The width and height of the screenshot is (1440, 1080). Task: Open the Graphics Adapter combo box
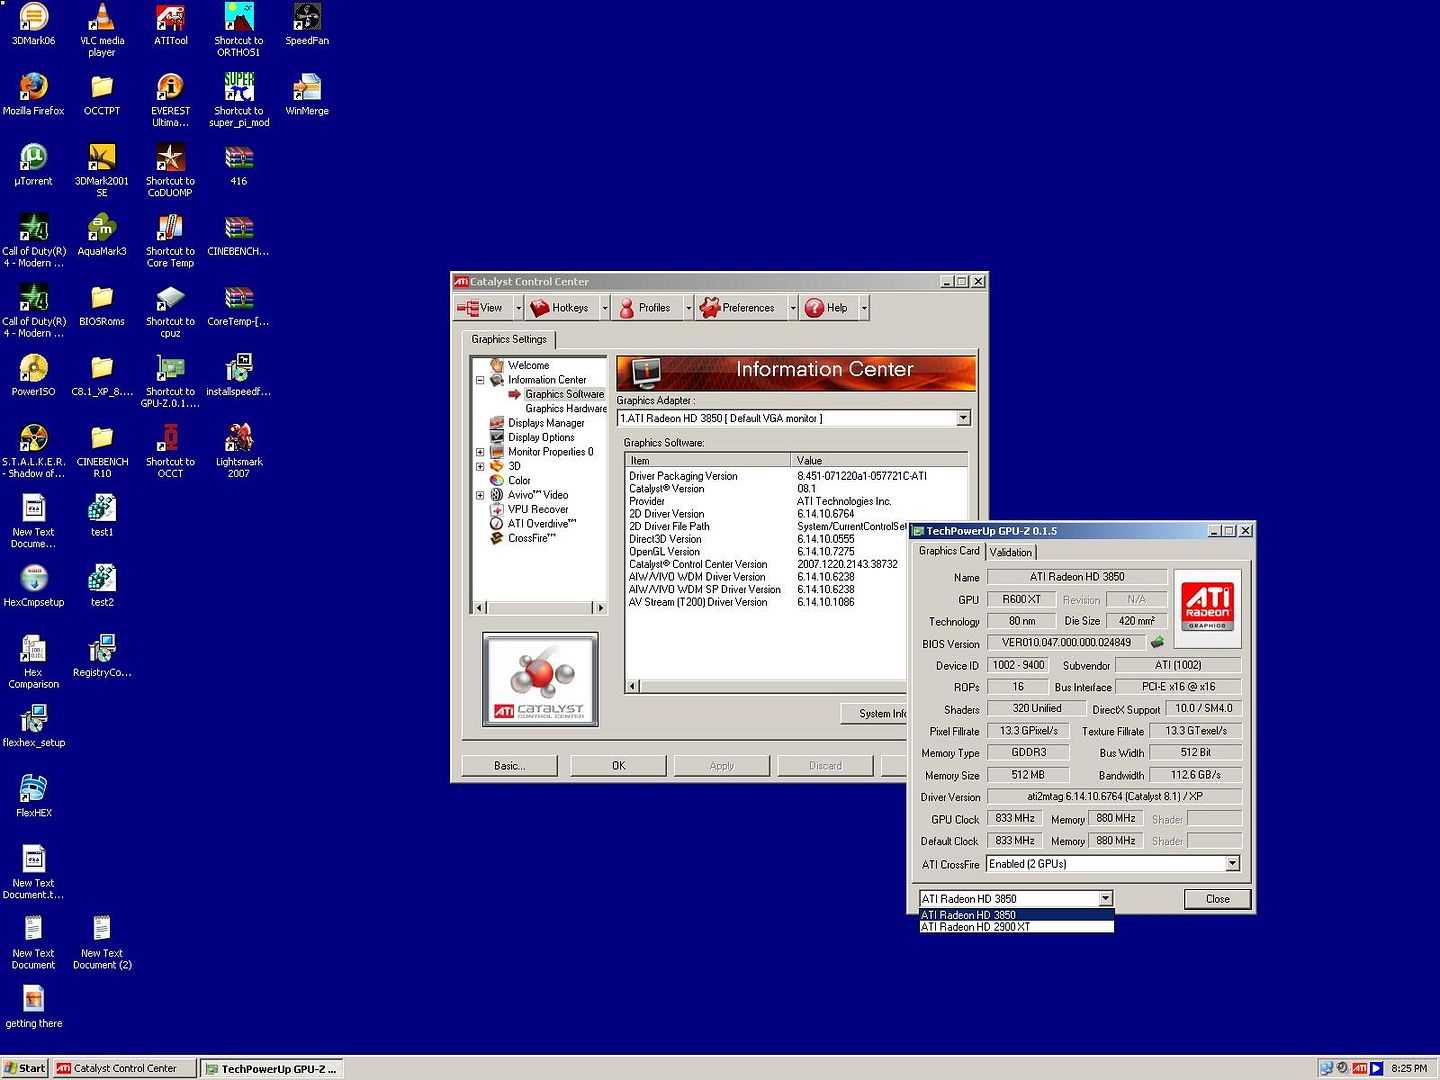(794, 418)
